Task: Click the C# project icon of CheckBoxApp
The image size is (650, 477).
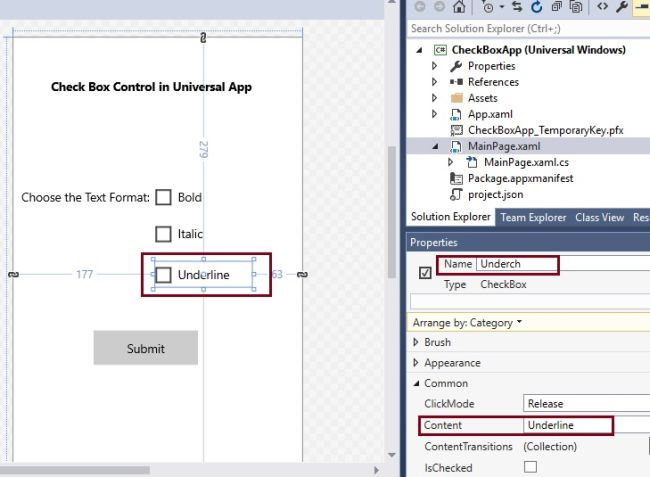Action: [440, 50]
